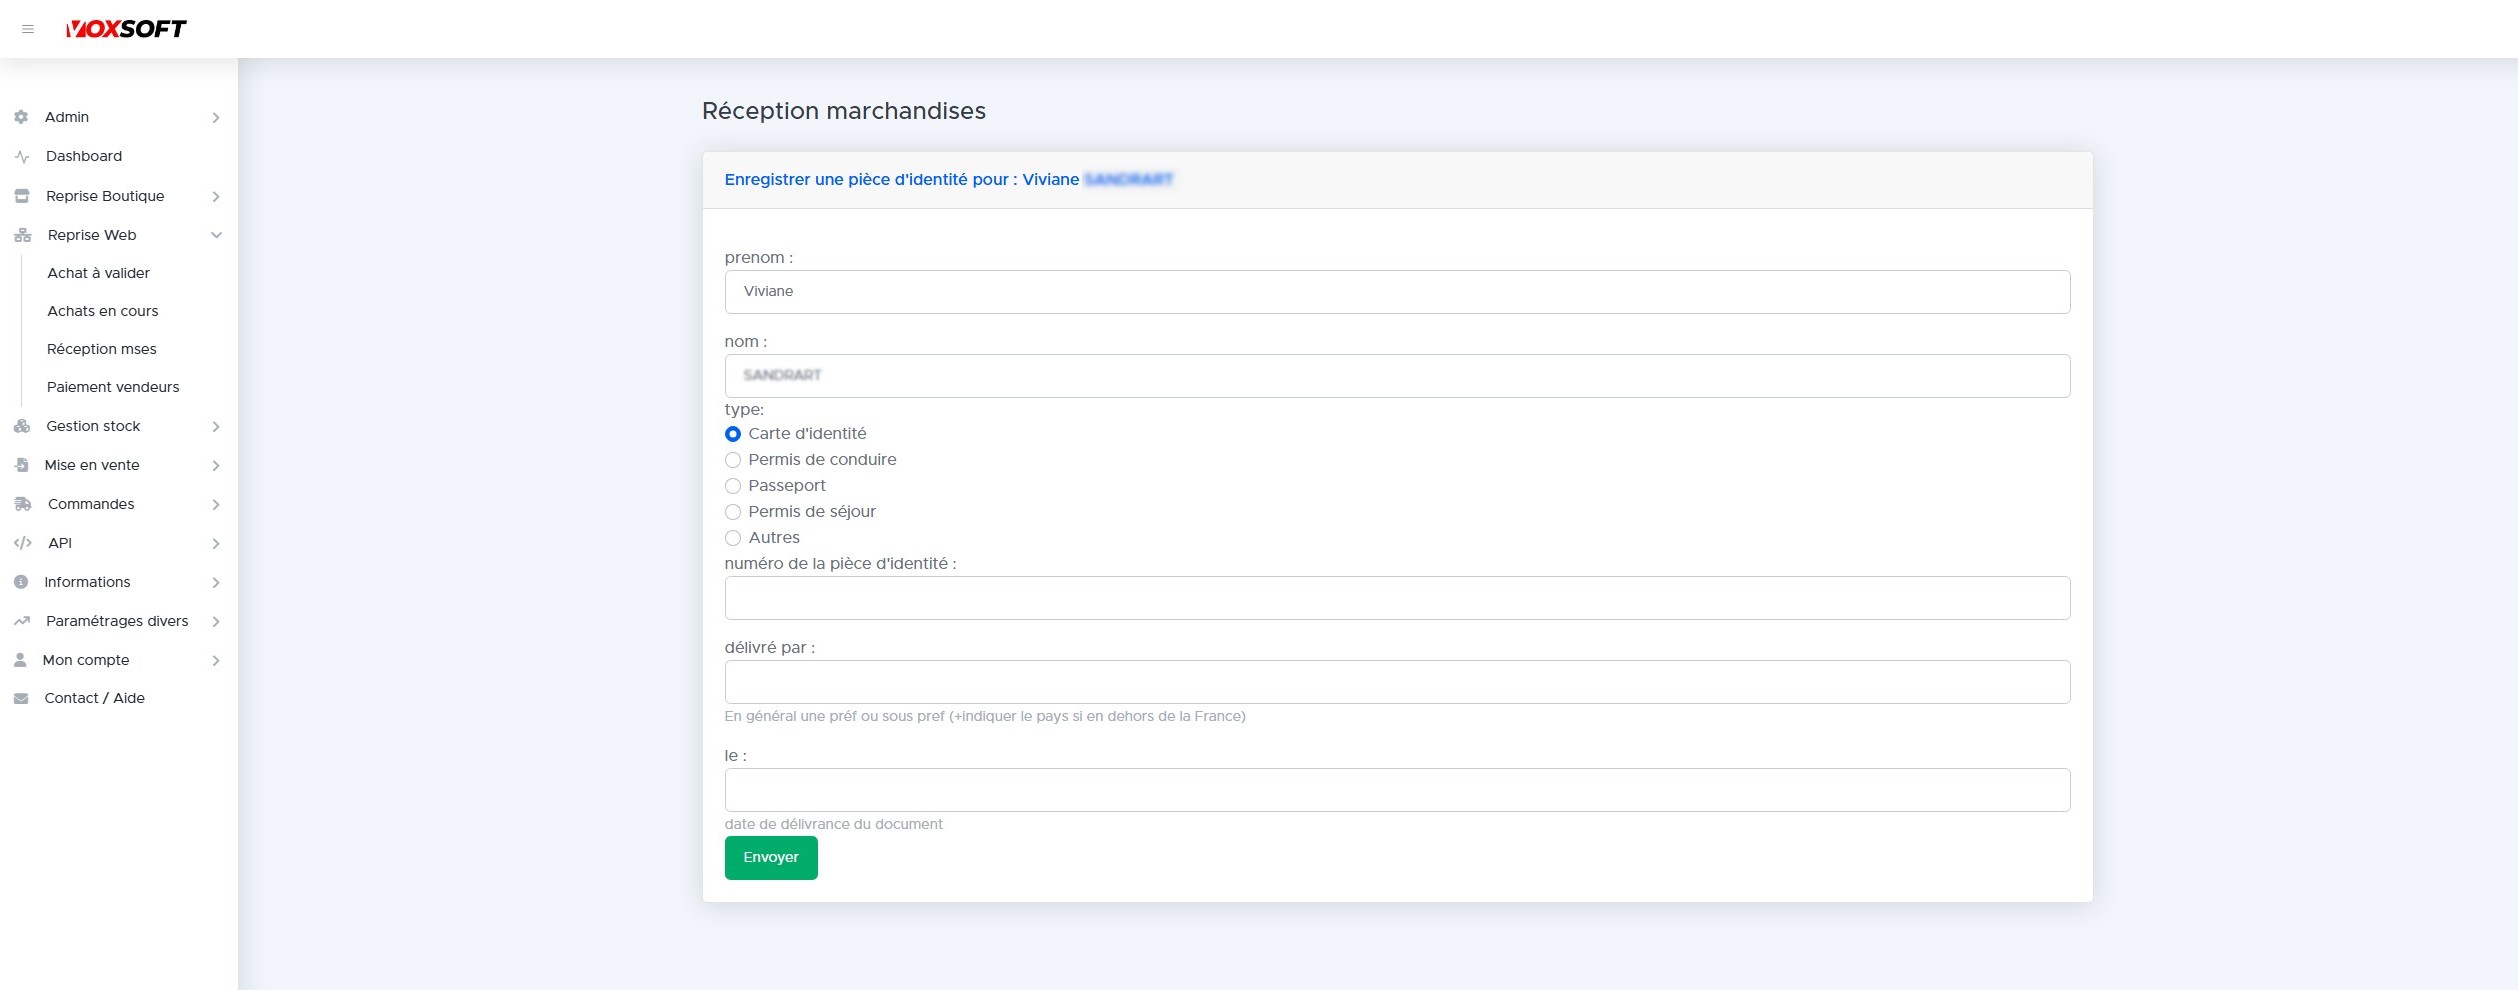Collapse the Reprise Web submenu chevron

pos(216,235)
